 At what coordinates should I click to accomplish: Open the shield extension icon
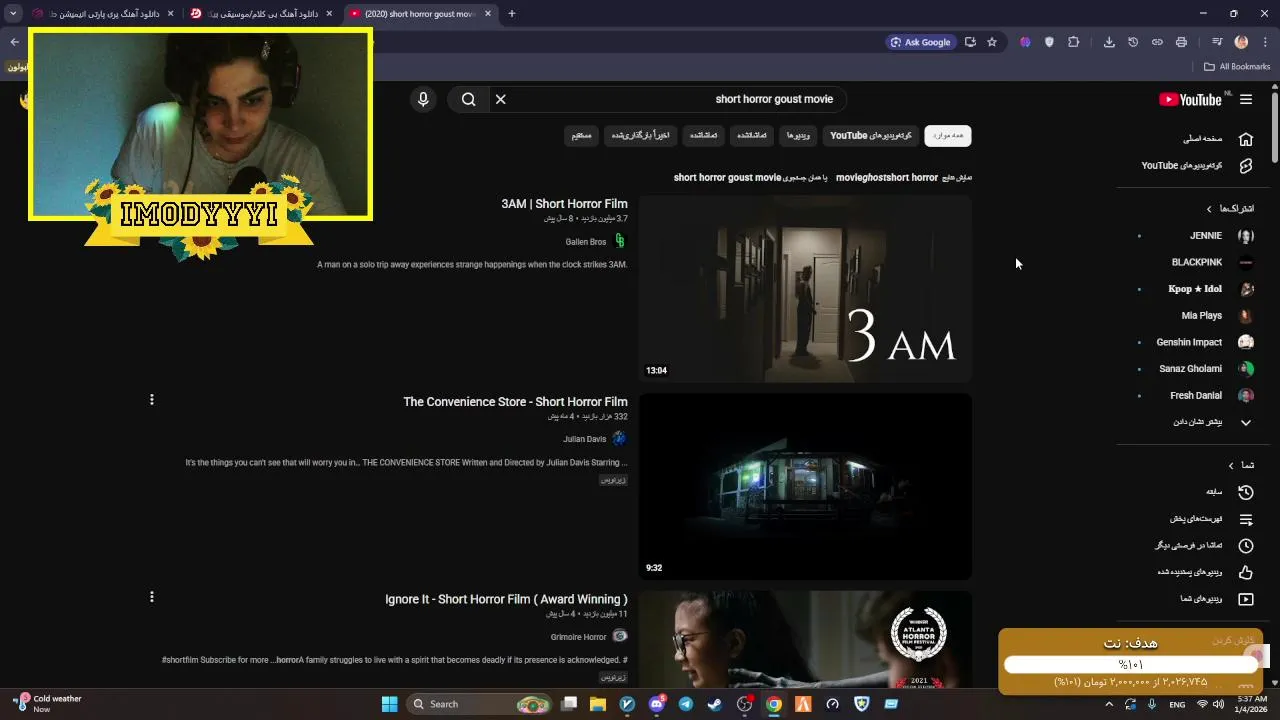(1049, 42)
